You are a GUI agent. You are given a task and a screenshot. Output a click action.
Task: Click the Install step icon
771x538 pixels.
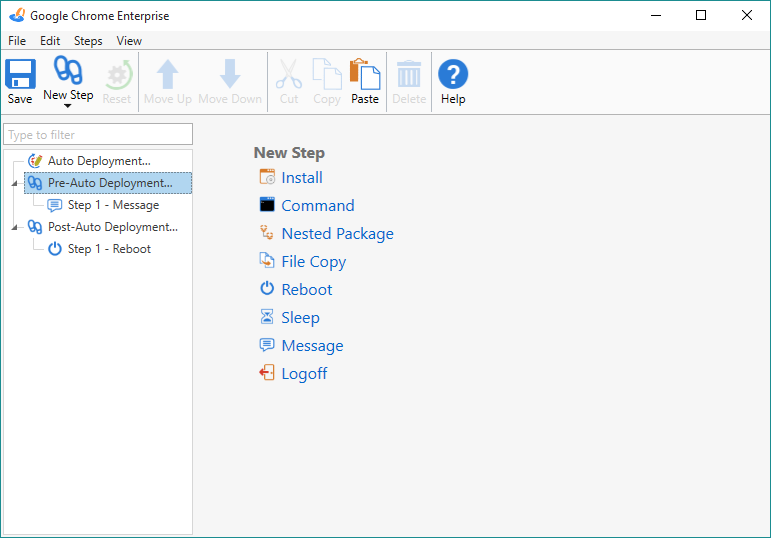click(x=267, y=177)
